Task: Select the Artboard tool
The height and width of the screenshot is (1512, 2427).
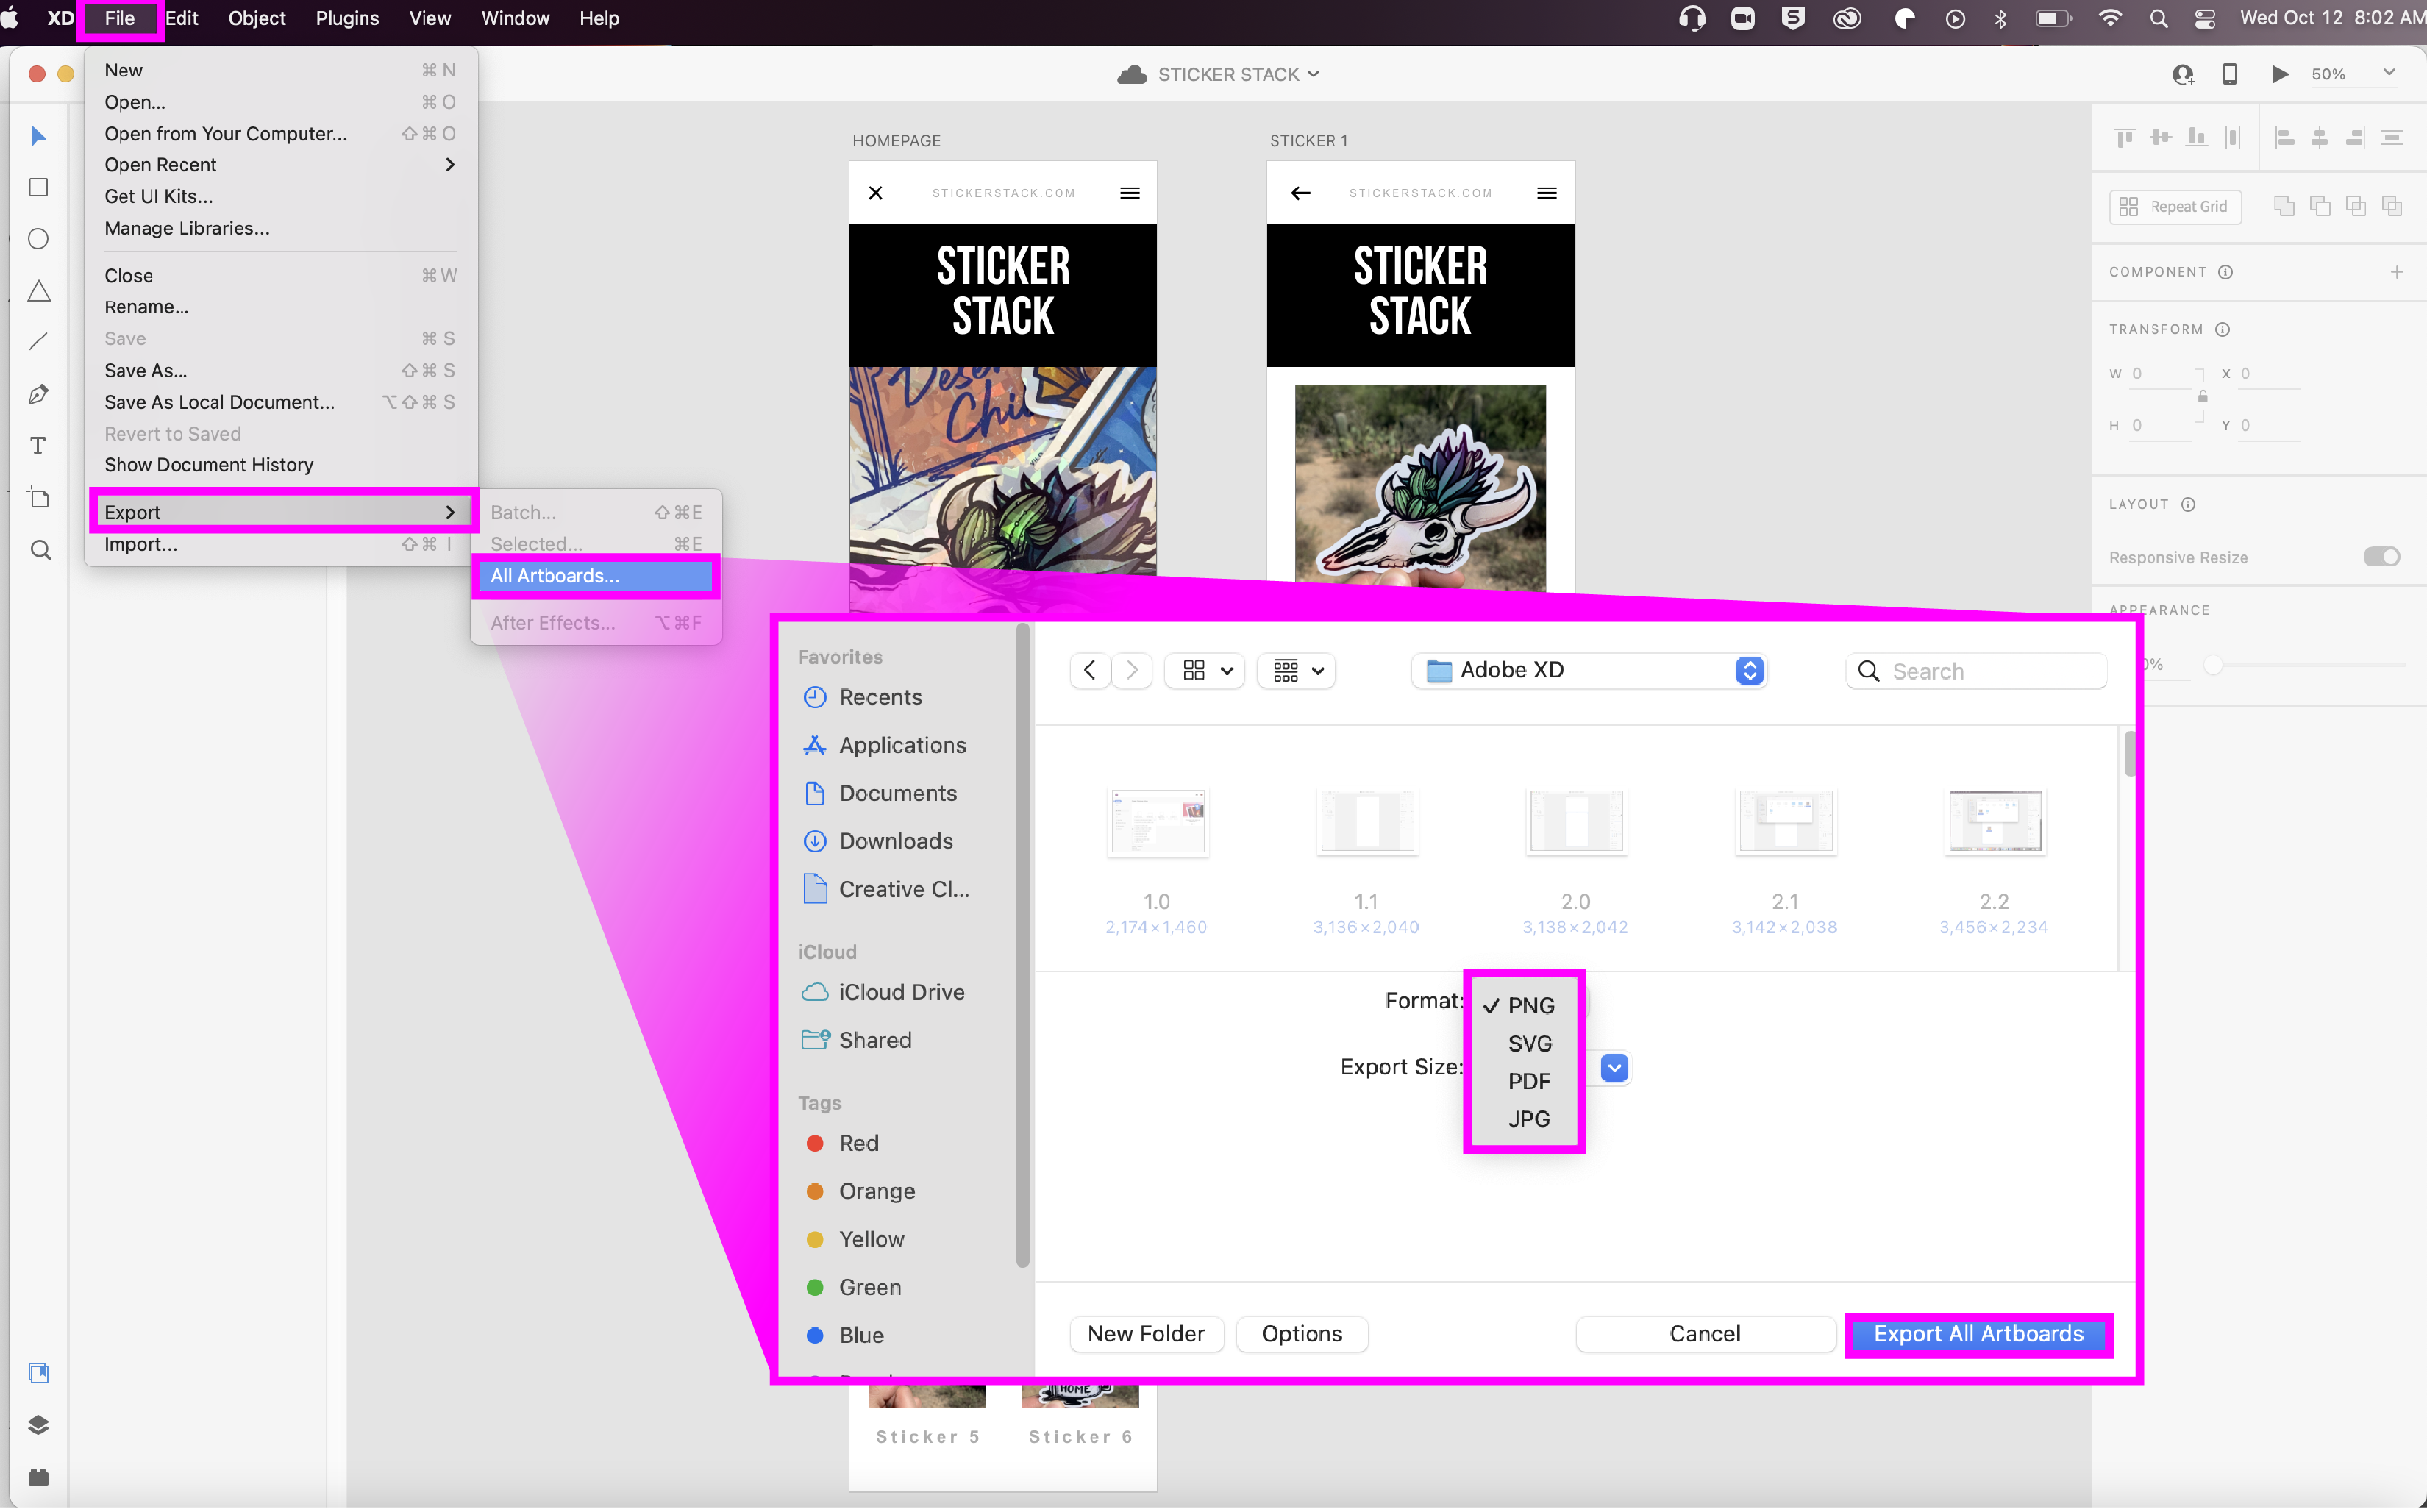Action: (x=39, y=498)
